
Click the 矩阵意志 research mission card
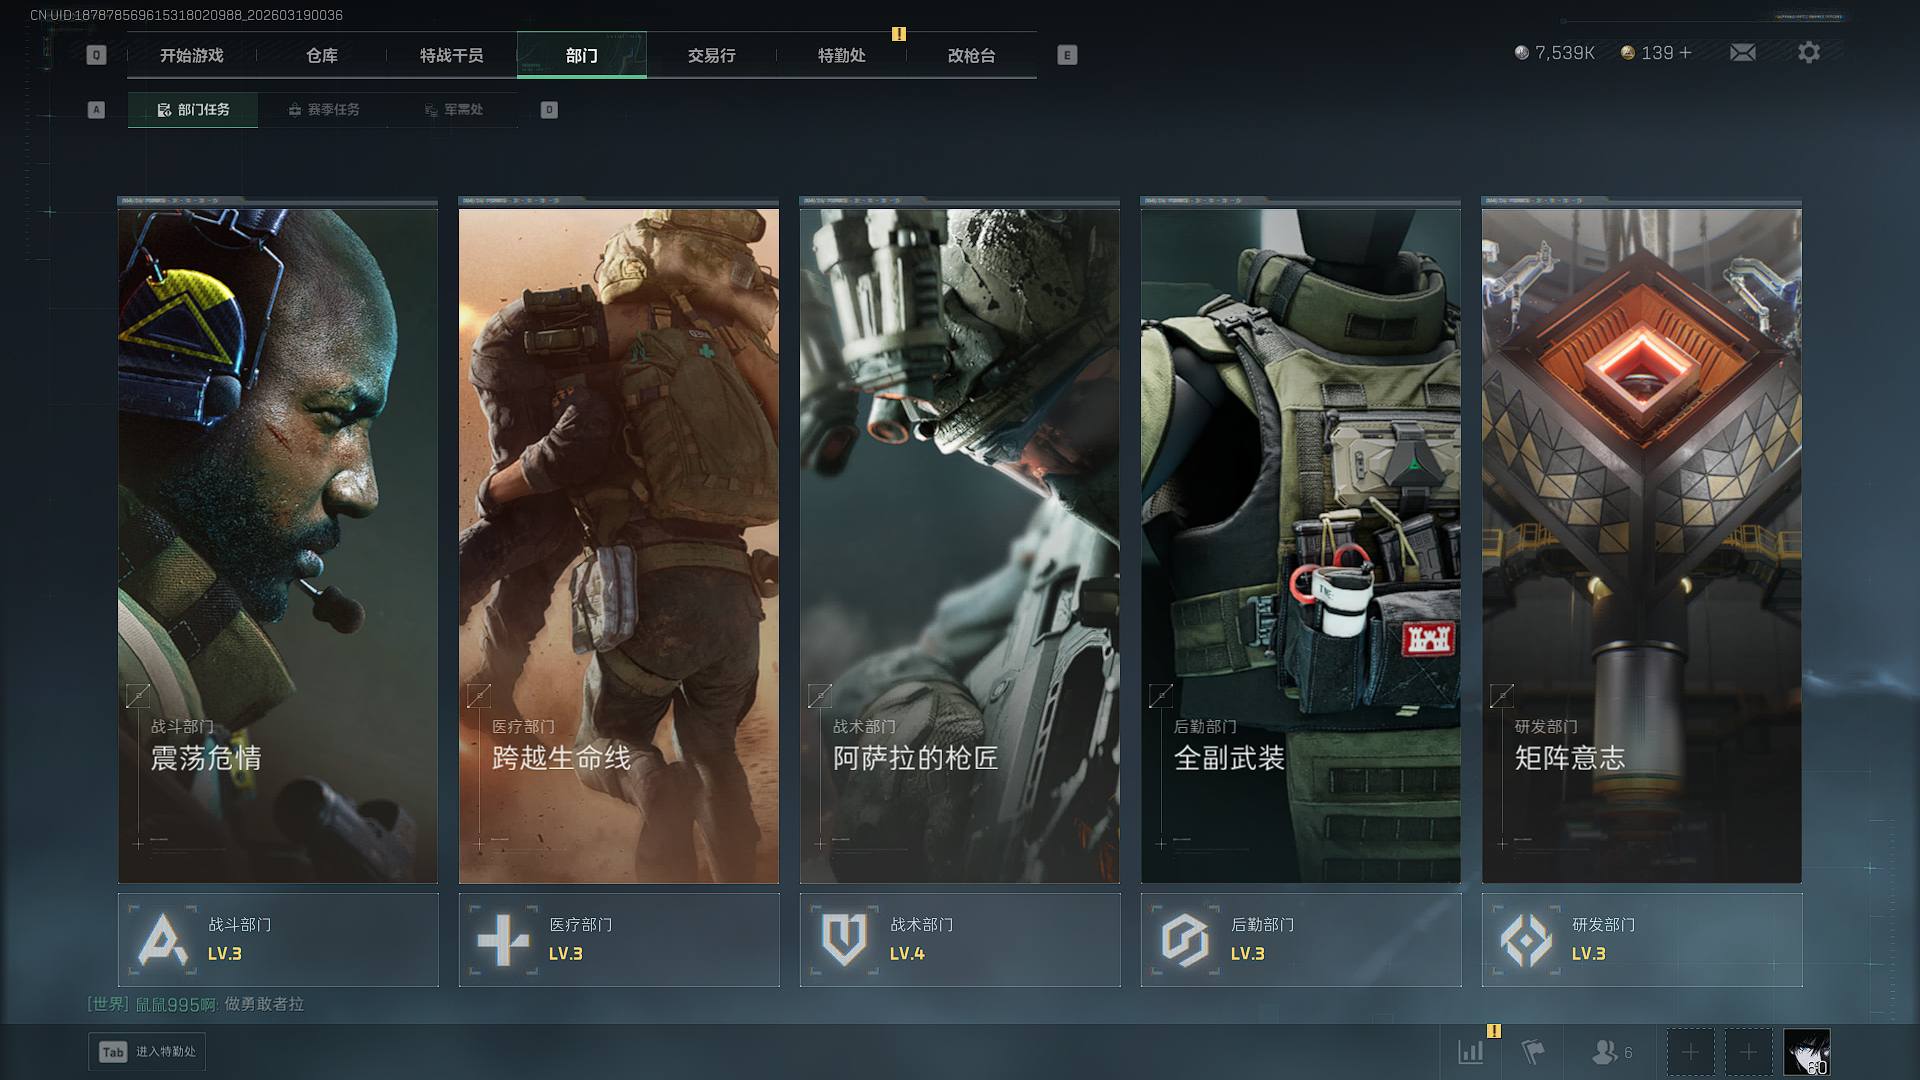1641,545
